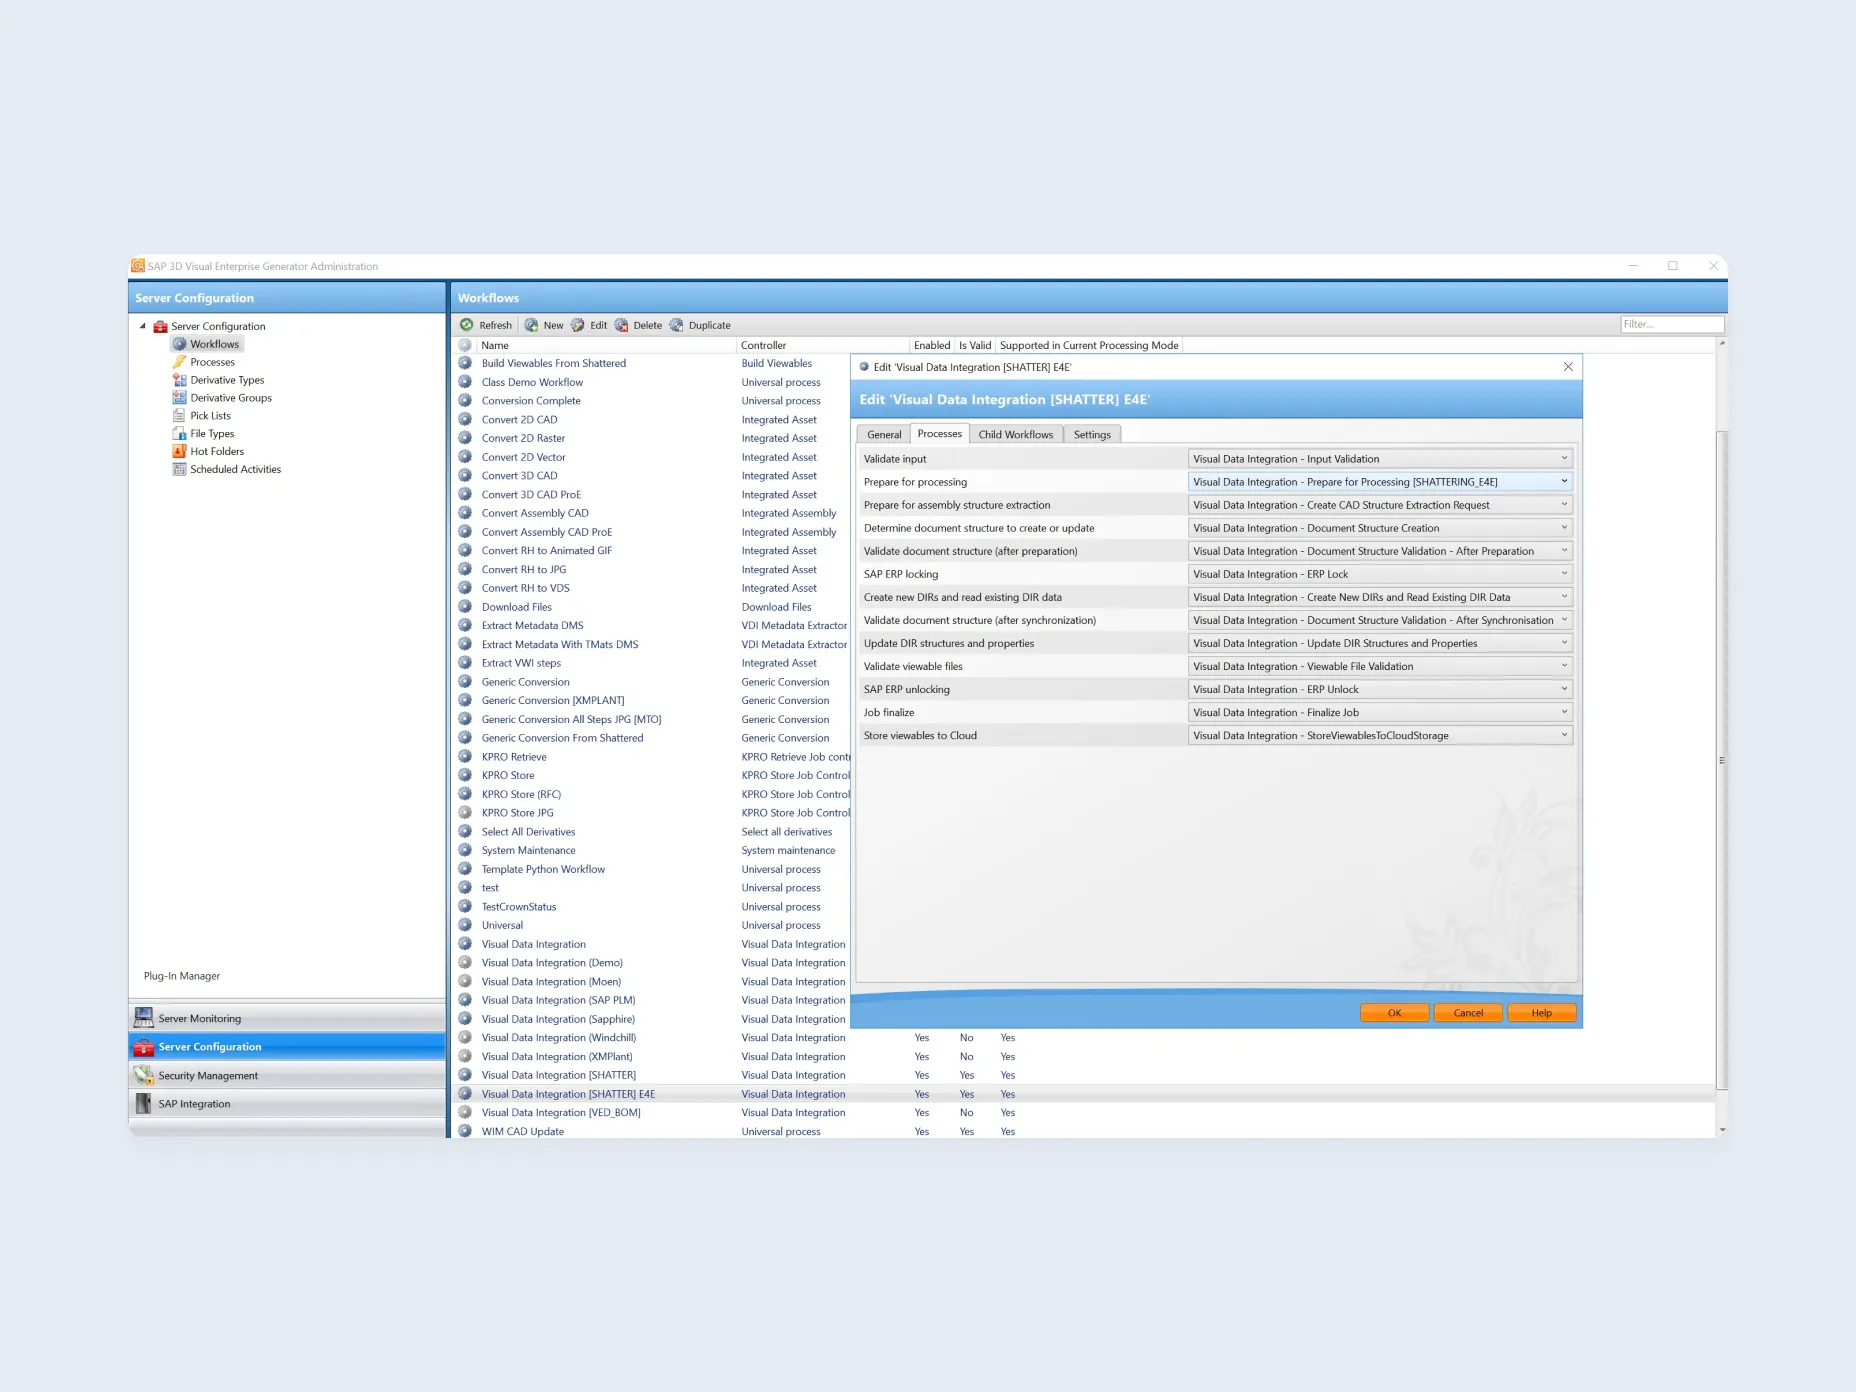Select Visual Data Integration (Windchill) row

(x=559, y=1038)
